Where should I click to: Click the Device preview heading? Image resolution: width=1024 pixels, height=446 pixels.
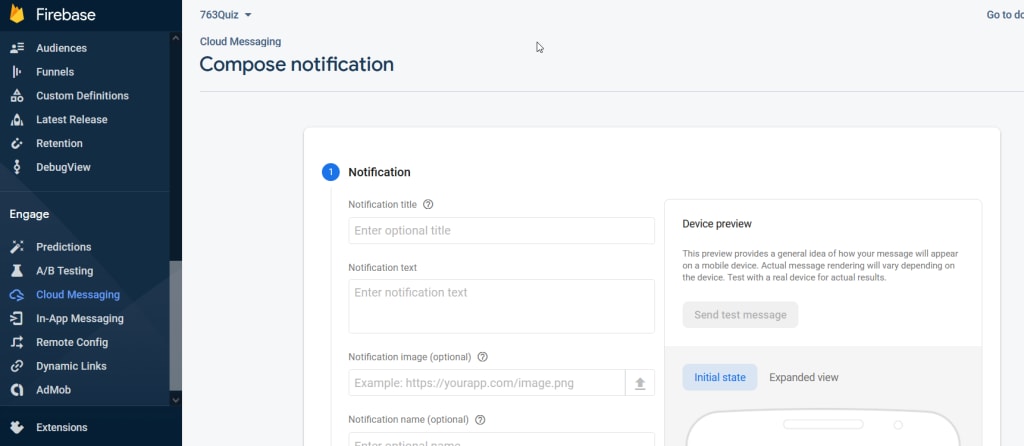point(717,224)
